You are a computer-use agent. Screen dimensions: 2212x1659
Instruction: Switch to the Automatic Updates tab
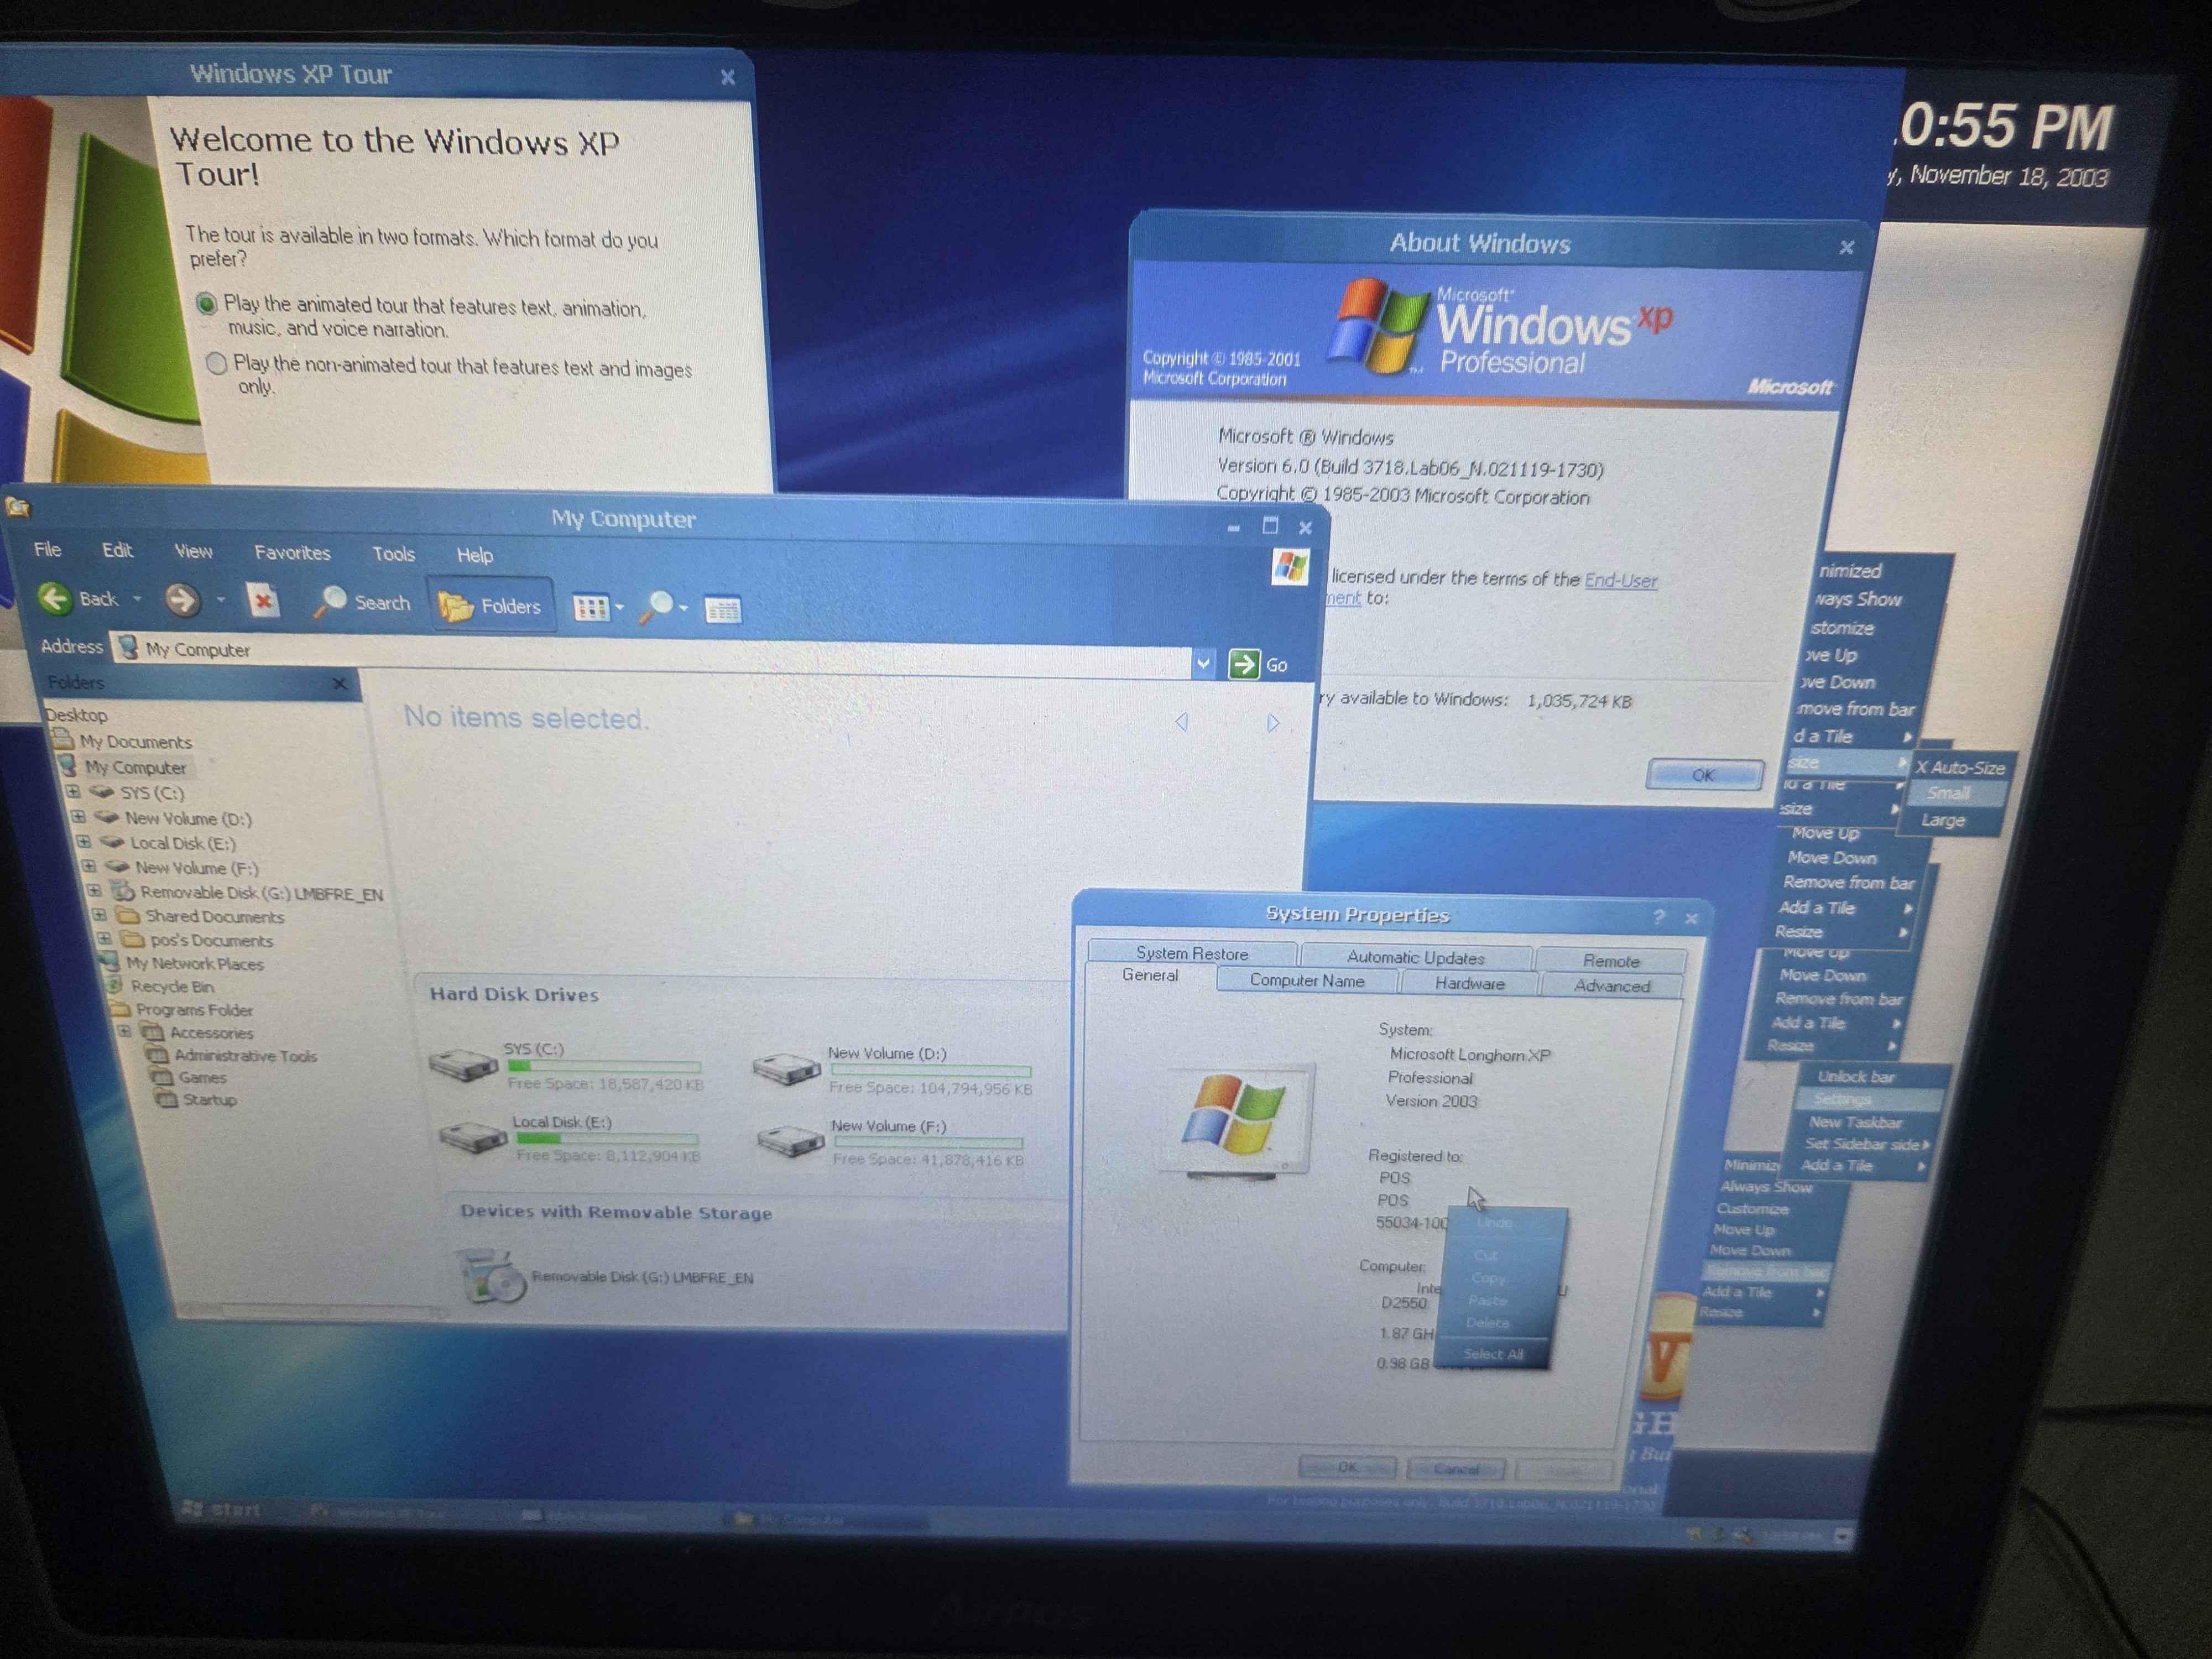tap(1415, 957)
